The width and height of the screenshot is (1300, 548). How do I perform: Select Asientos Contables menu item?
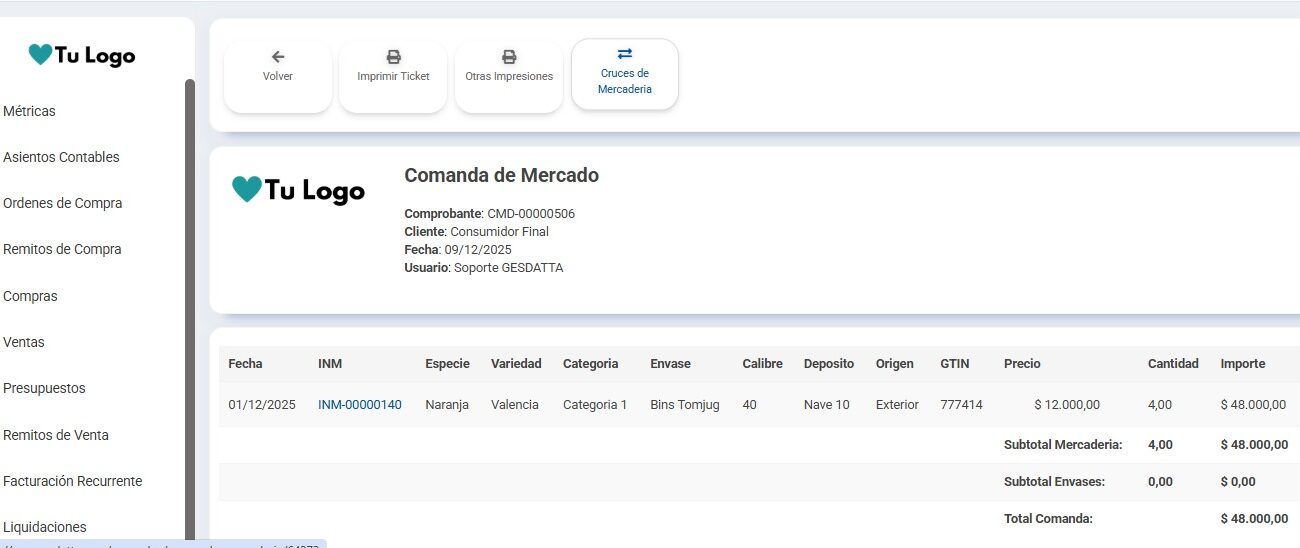tap(61, 157)
